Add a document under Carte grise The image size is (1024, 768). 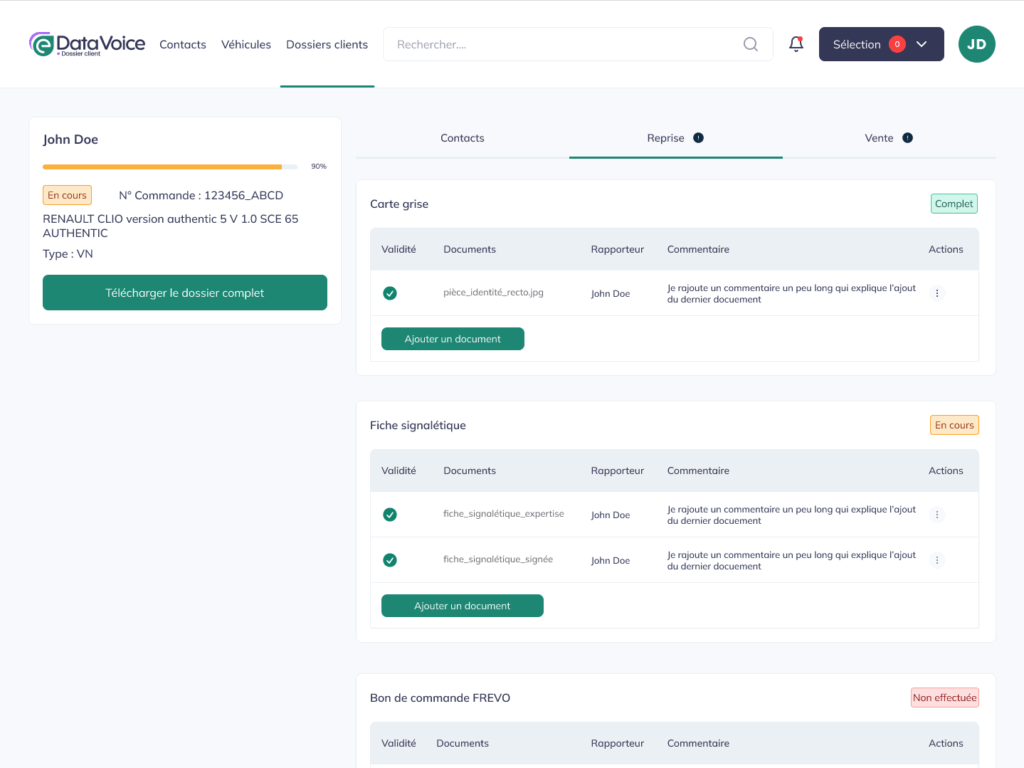point(452,339)
